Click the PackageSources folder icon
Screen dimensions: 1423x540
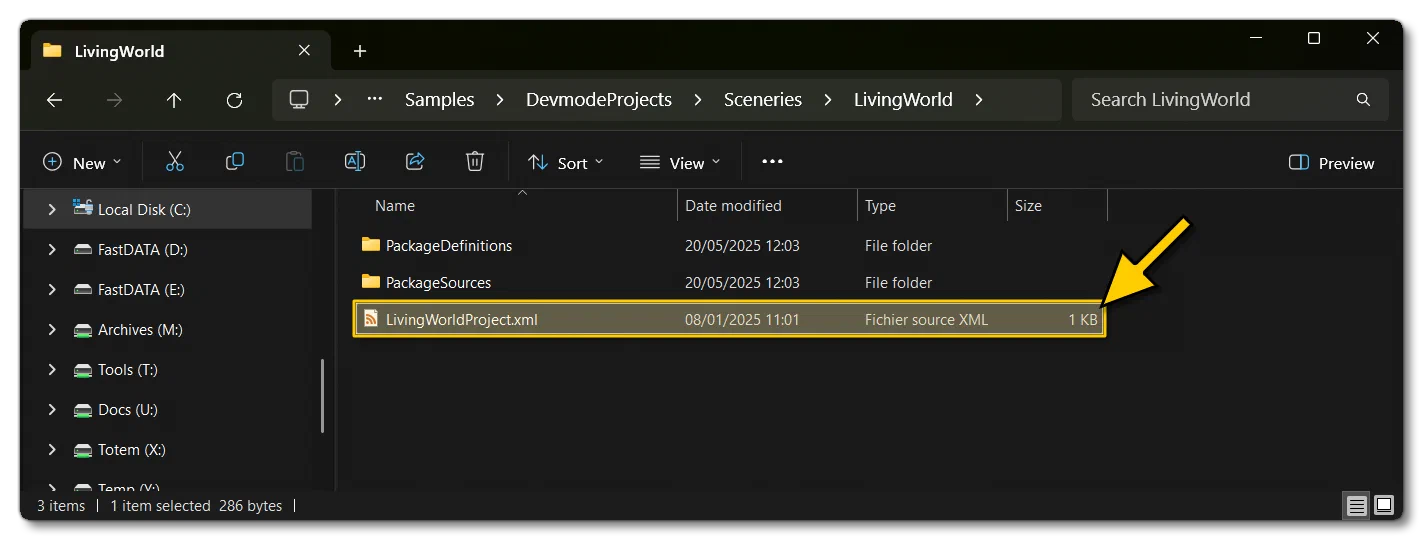coord(371,282)
